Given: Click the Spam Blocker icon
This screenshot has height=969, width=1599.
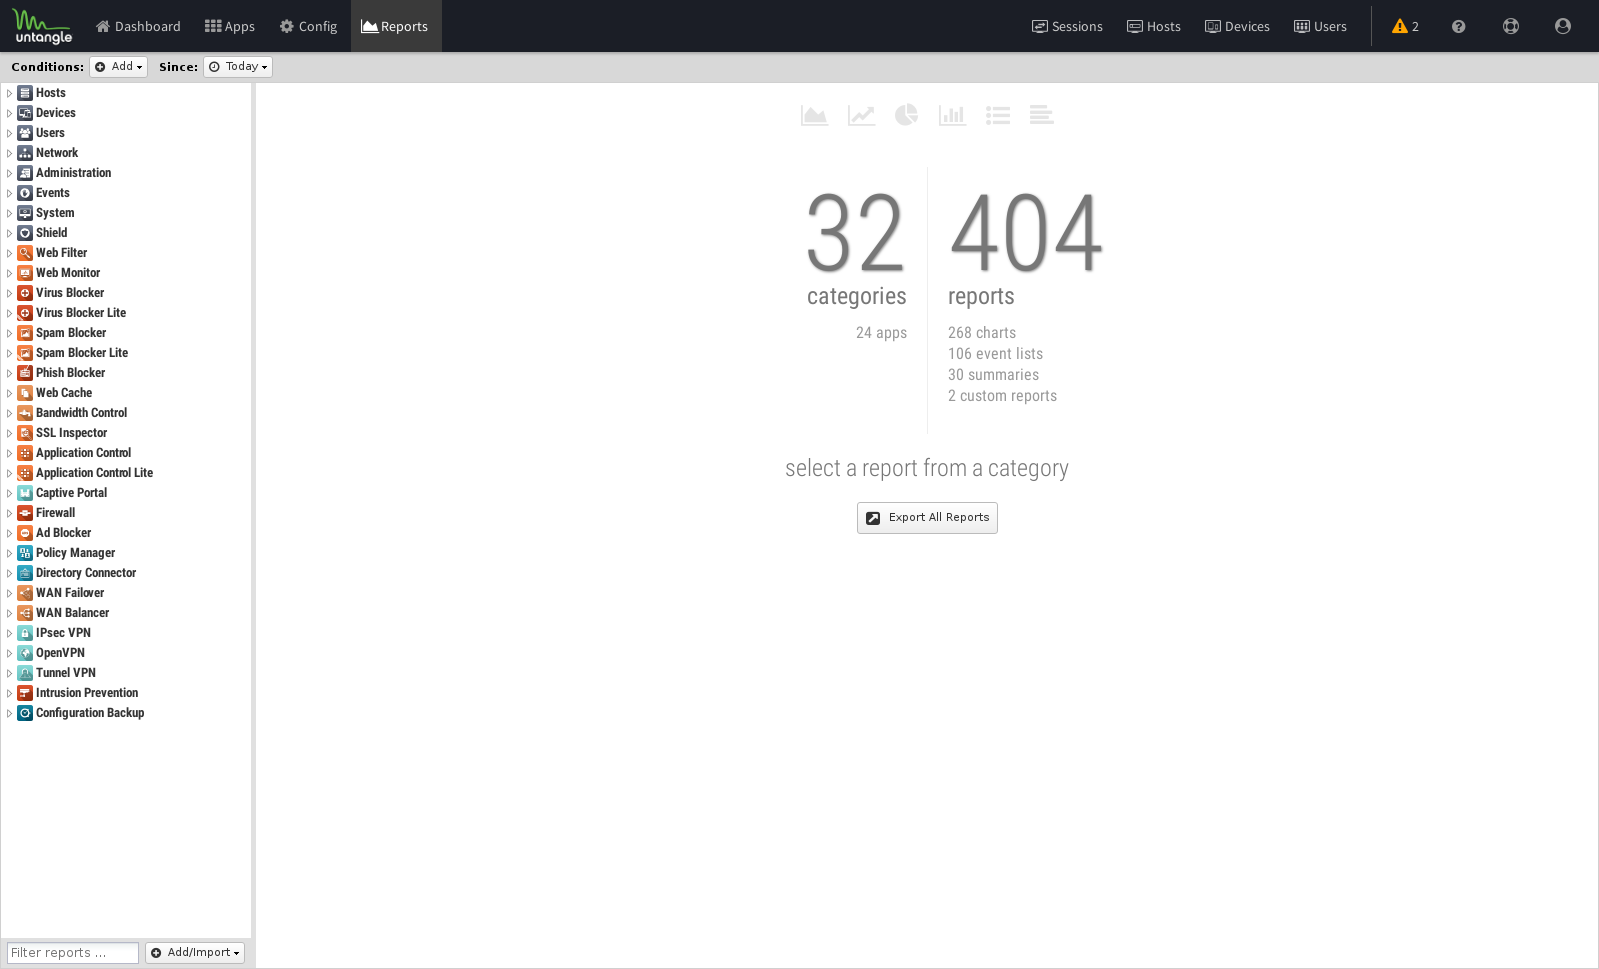Looking at the screenshot, I should 25,333.
